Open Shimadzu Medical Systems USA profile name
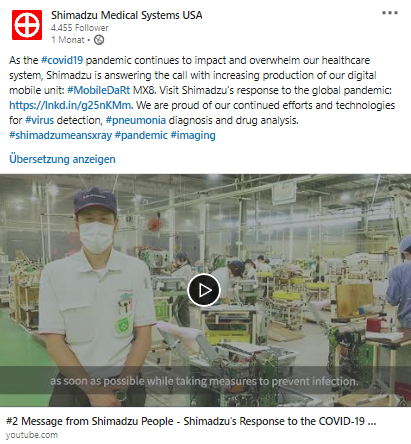 tap(127, 15)
